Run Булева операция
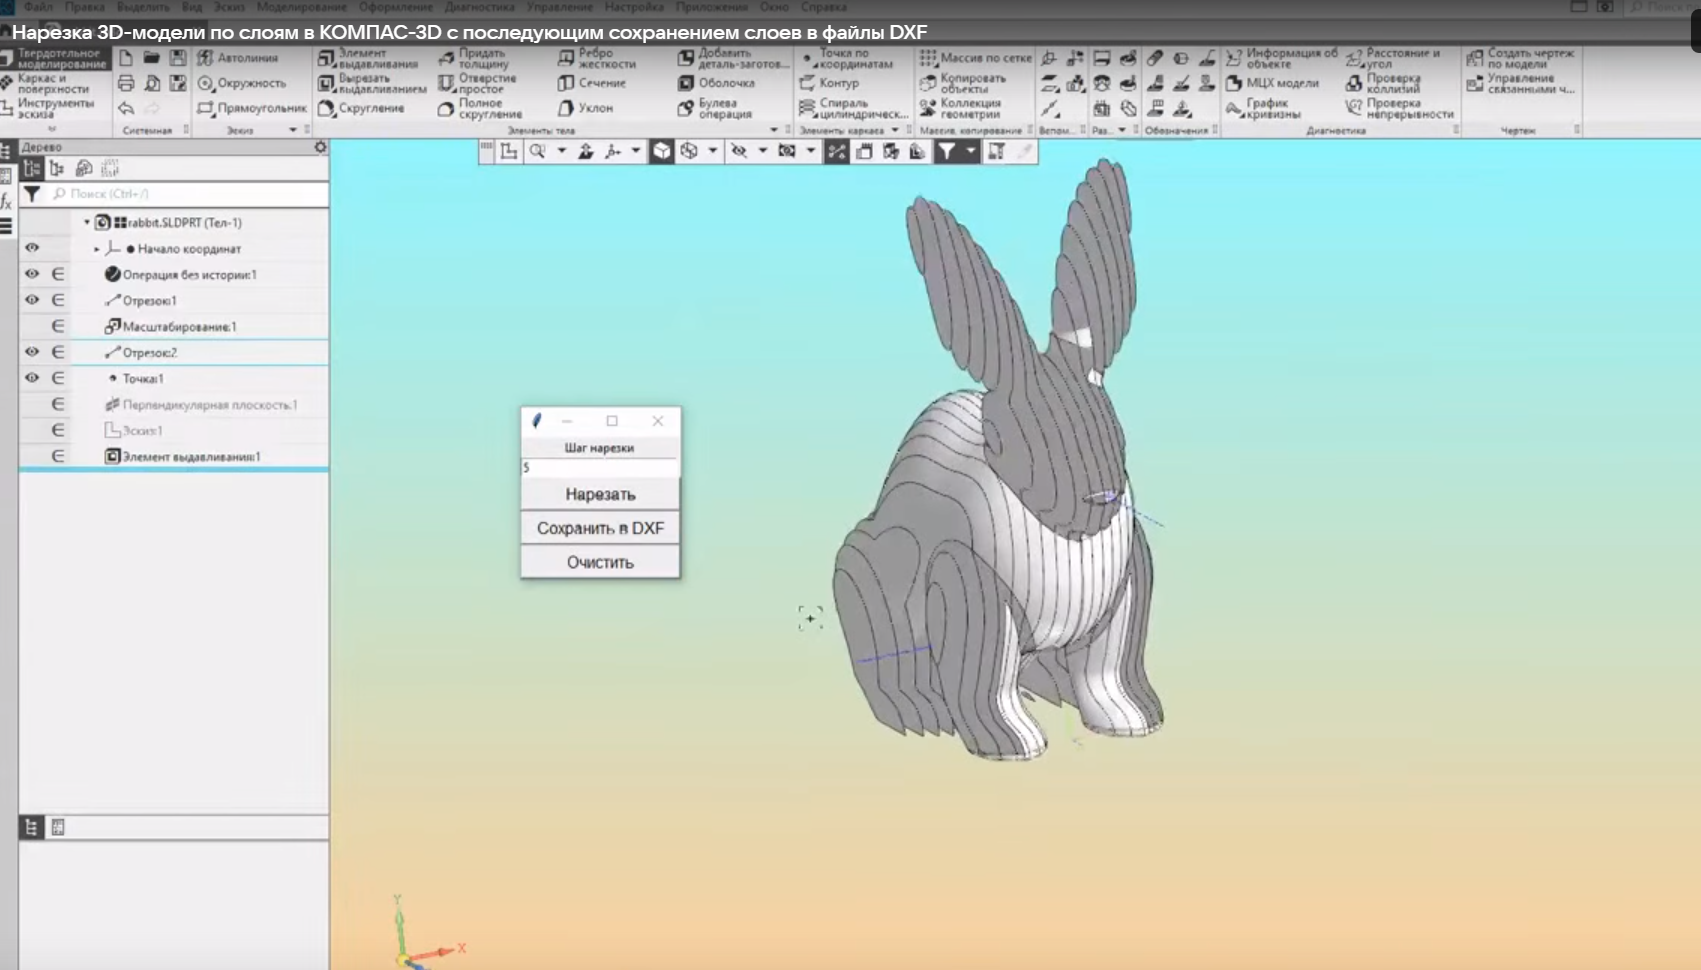 point(715,109)
